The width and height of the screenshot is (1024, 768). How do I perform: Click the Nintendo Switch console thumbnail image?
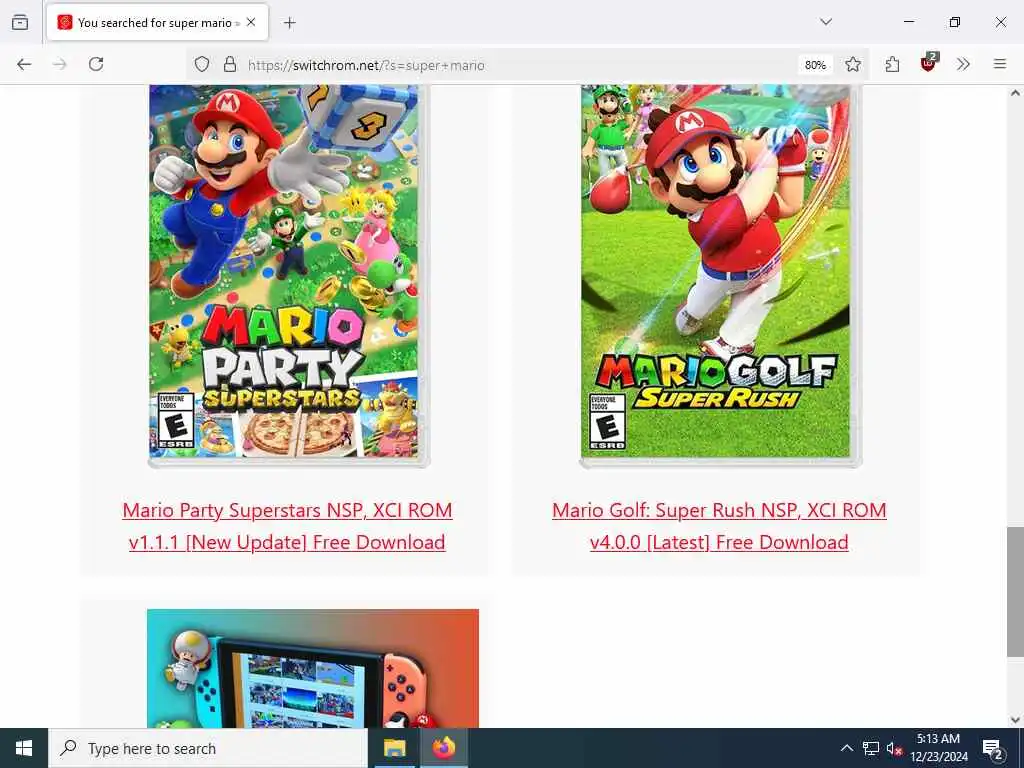click(313, 669)
